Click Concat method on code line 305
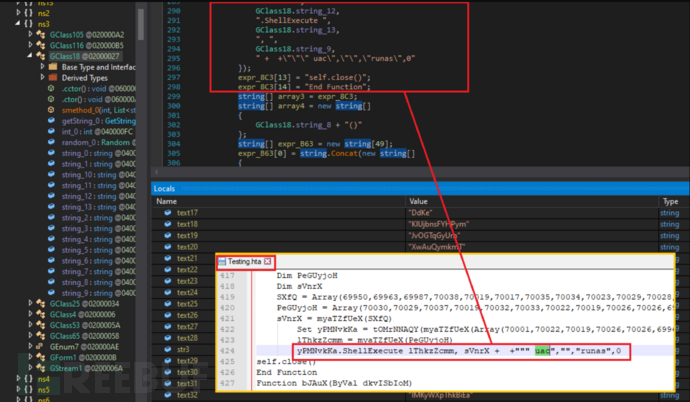Screen dimensions: 690x402 [345, 153]
